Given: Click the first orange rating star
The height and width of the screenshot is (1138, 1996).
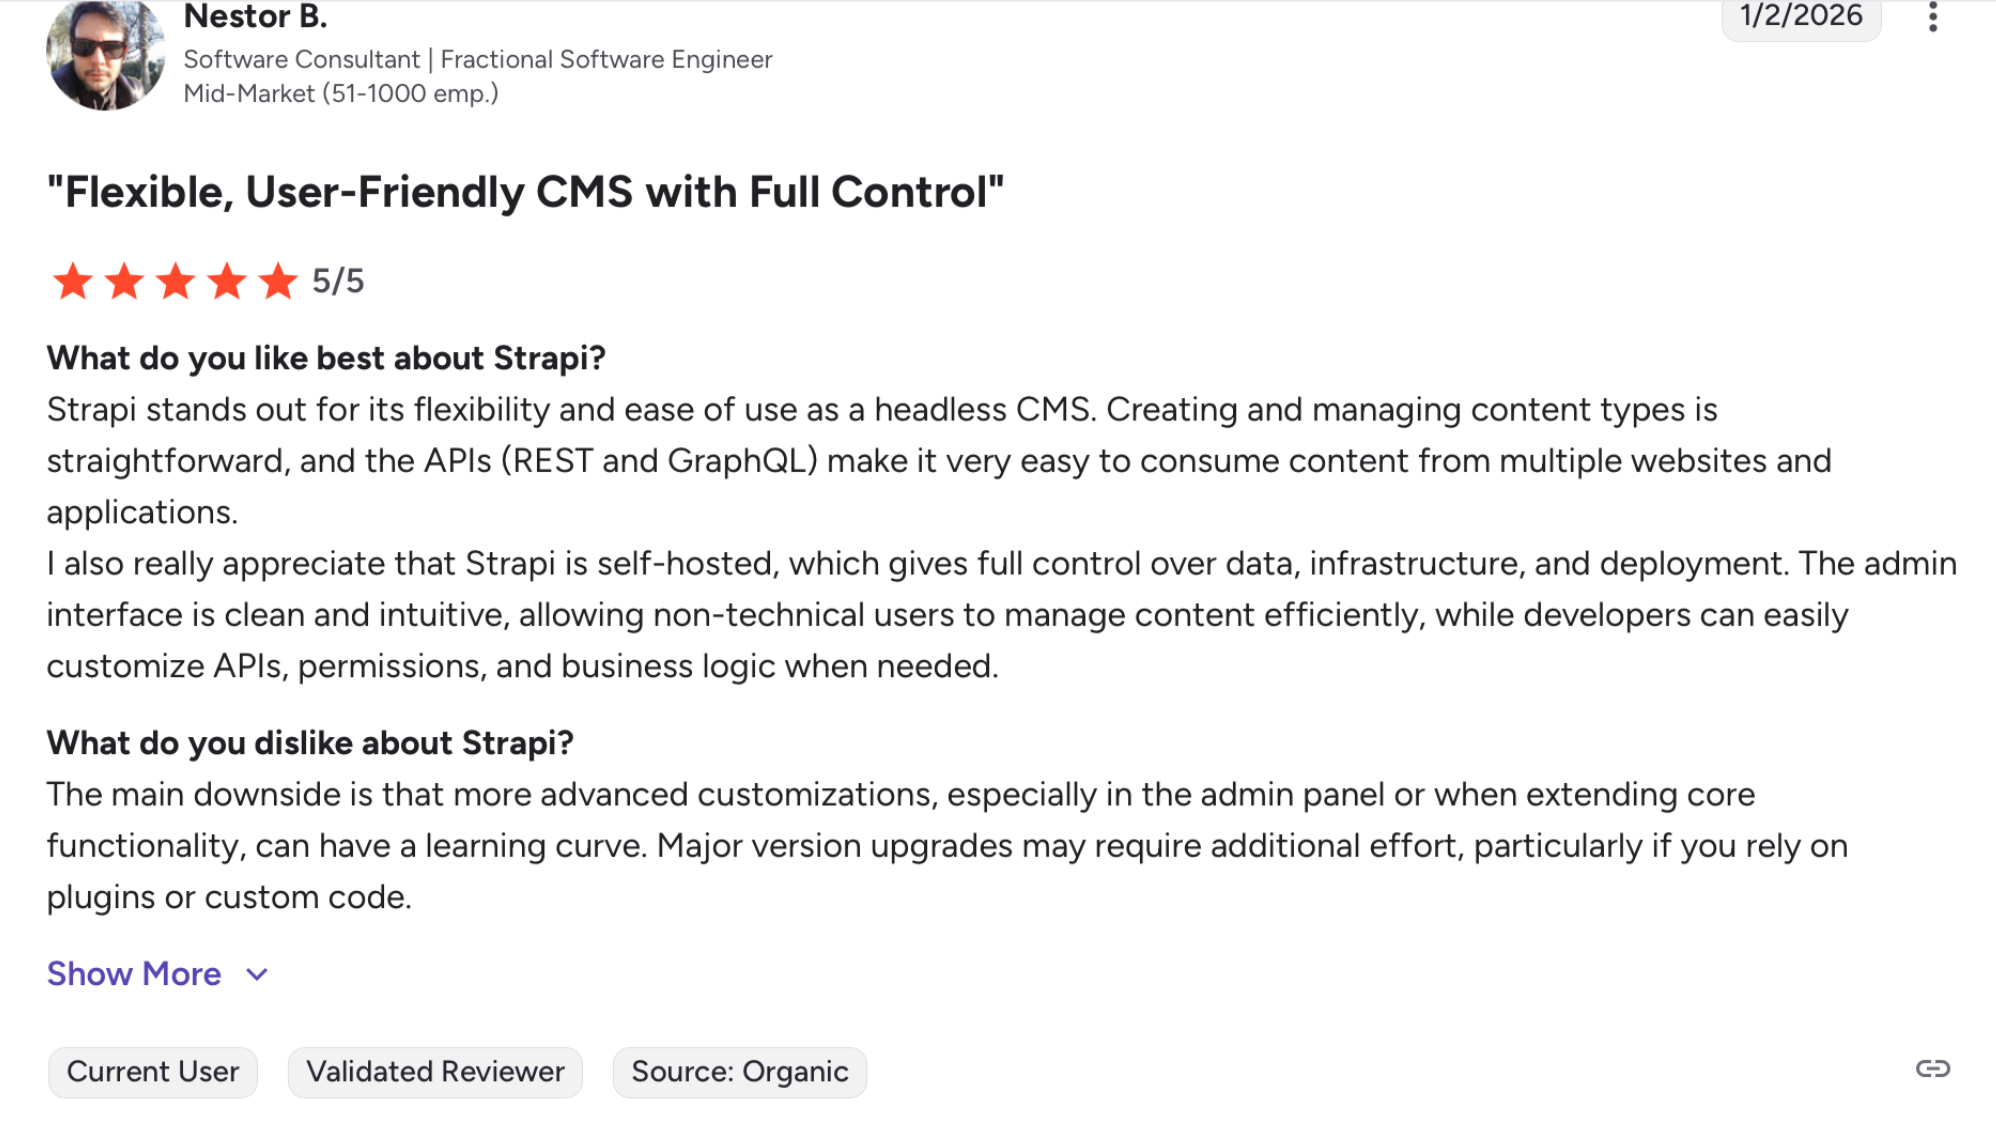Looking at the screenshot, I should [72, 281].
